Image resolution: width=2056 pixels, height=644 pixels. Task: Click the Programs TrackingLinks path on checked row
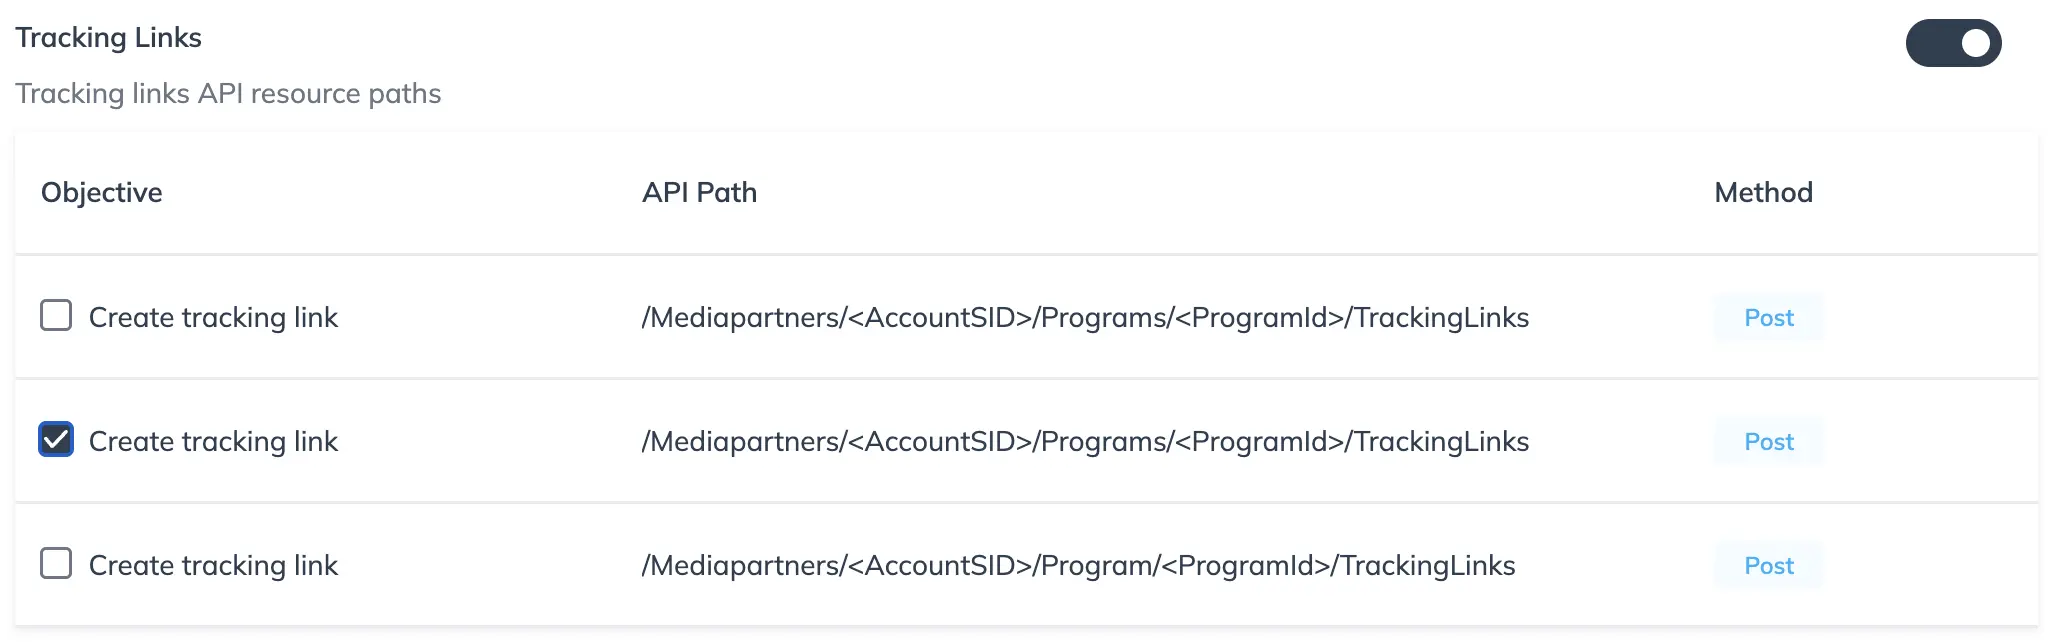point(1085,441)
